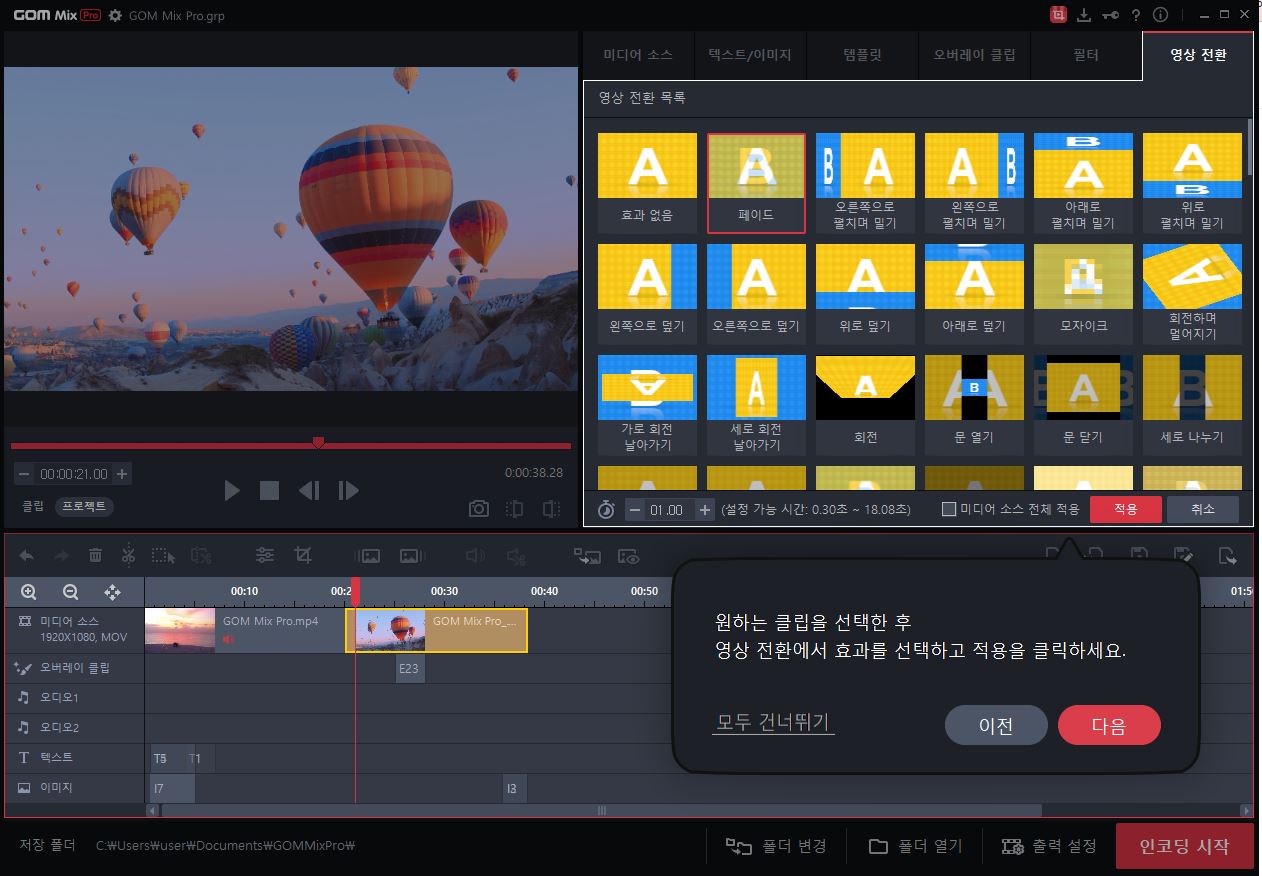Stop the preview playback
This screenshot has height=876, width=1262.
point(269,490)
